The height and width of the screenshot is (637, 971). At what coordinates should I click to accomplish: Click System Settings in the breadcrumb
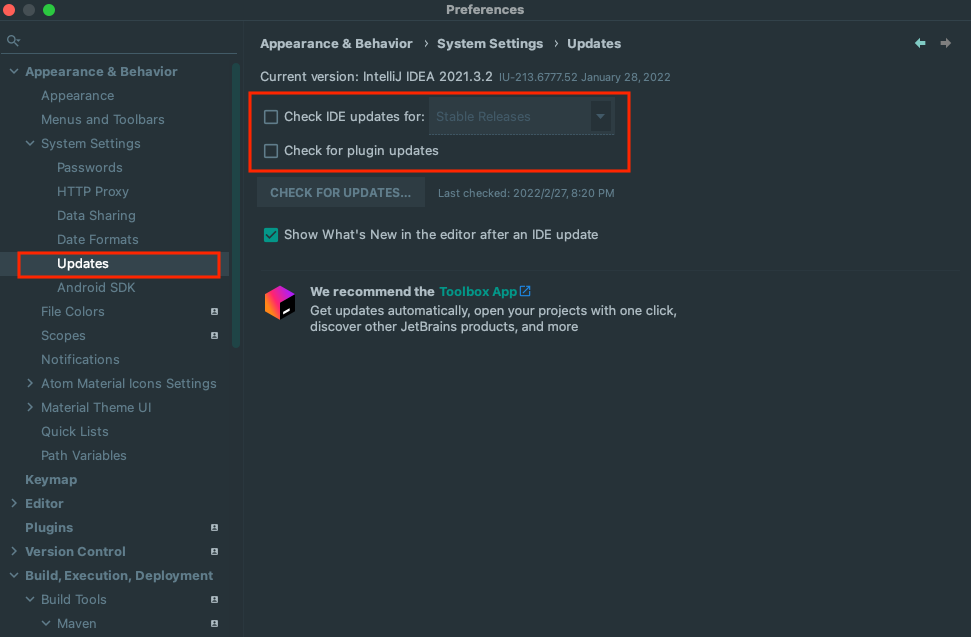490,43
